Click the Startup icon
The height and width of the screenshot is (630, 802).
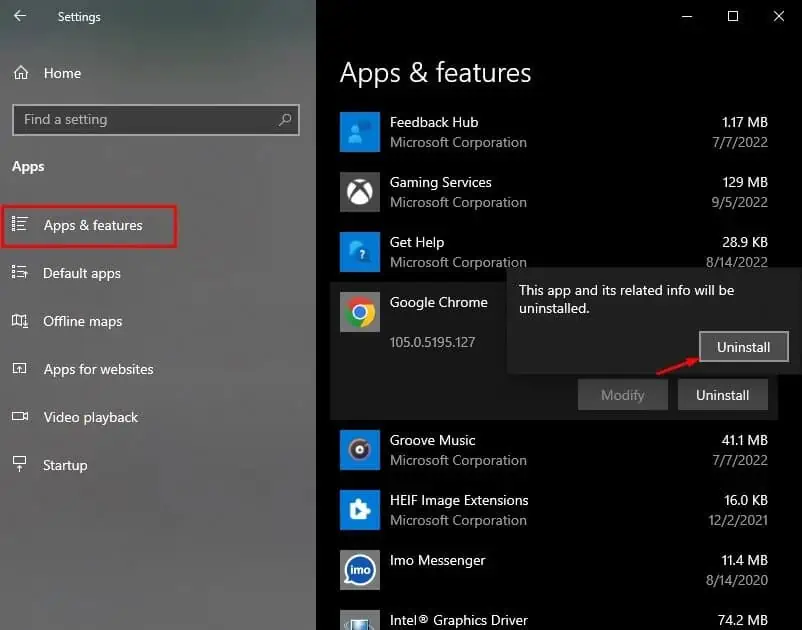(19, 463)
